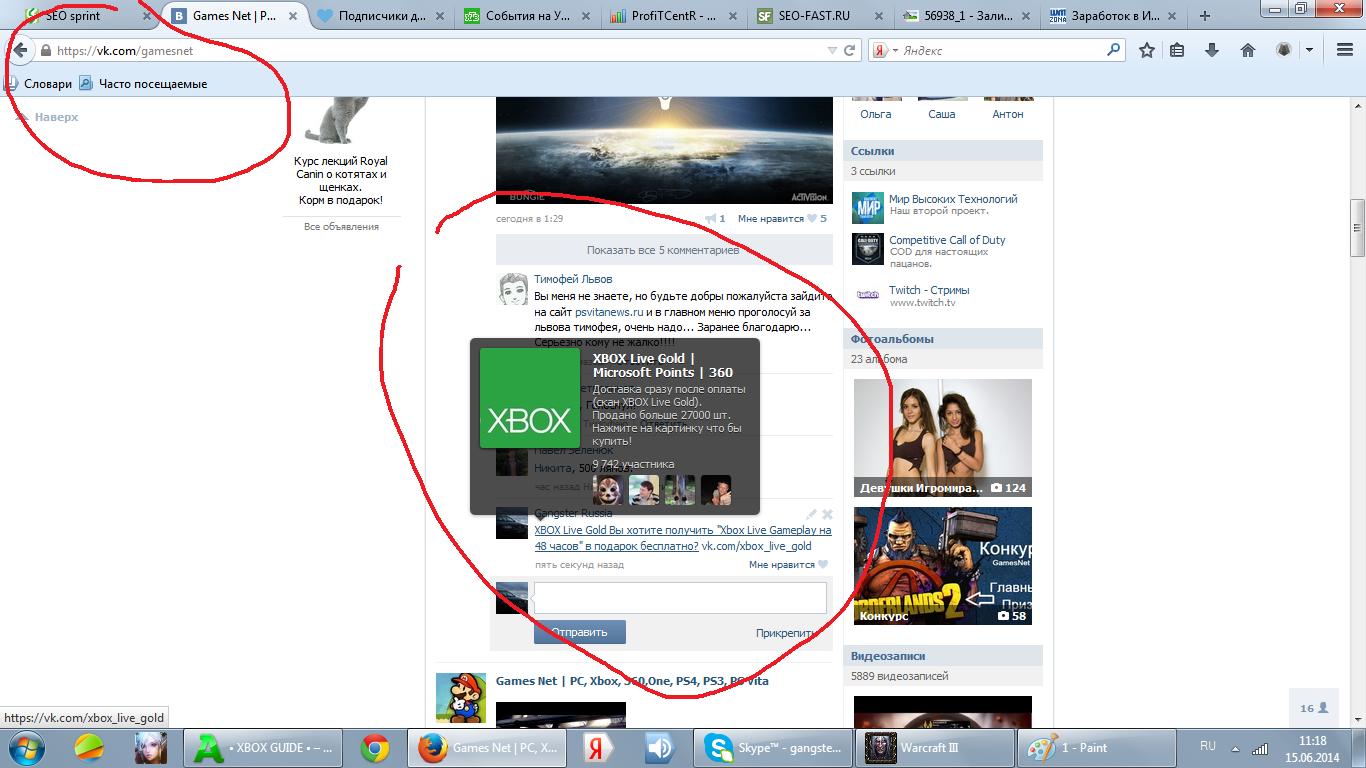Click into the comment text field
The image size is (1366, 768).
pos(680,598)
